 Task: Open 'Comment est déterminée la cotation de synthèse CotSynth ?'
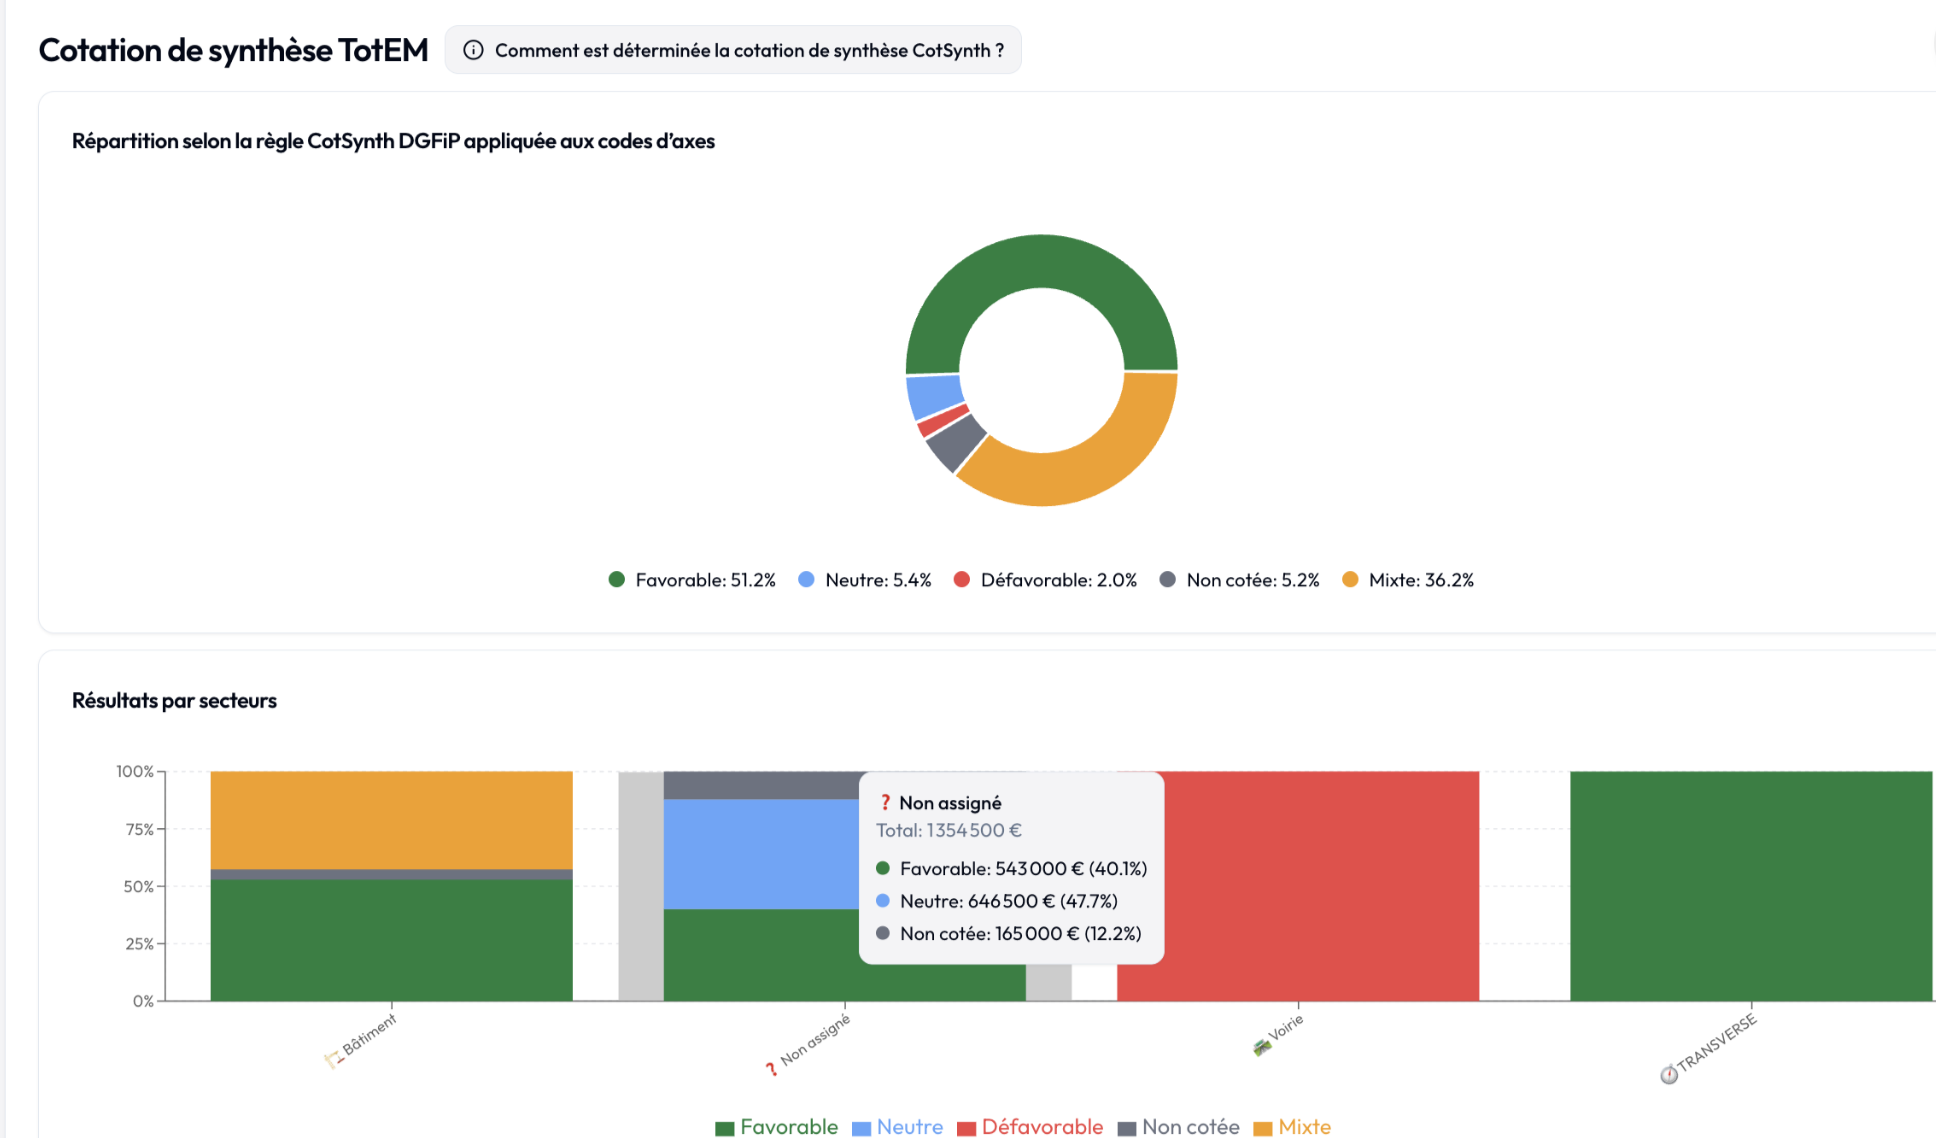pyautogui.click(x=733, y=49)
